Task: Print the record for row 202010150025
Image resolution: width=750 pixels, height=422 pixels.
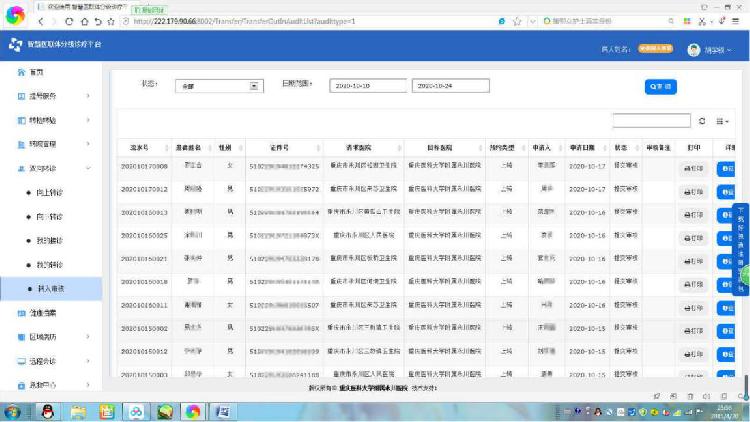Action: 693,238
